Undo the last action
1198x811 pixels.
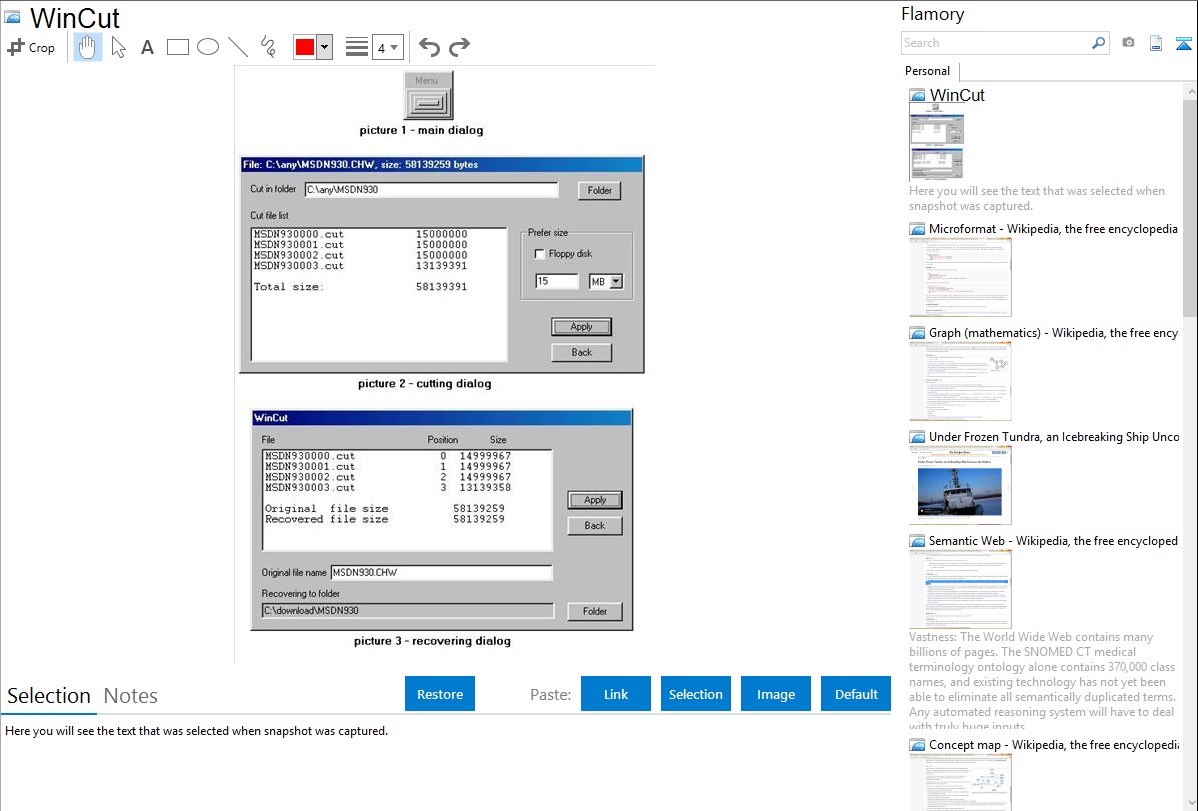[429, 47]
